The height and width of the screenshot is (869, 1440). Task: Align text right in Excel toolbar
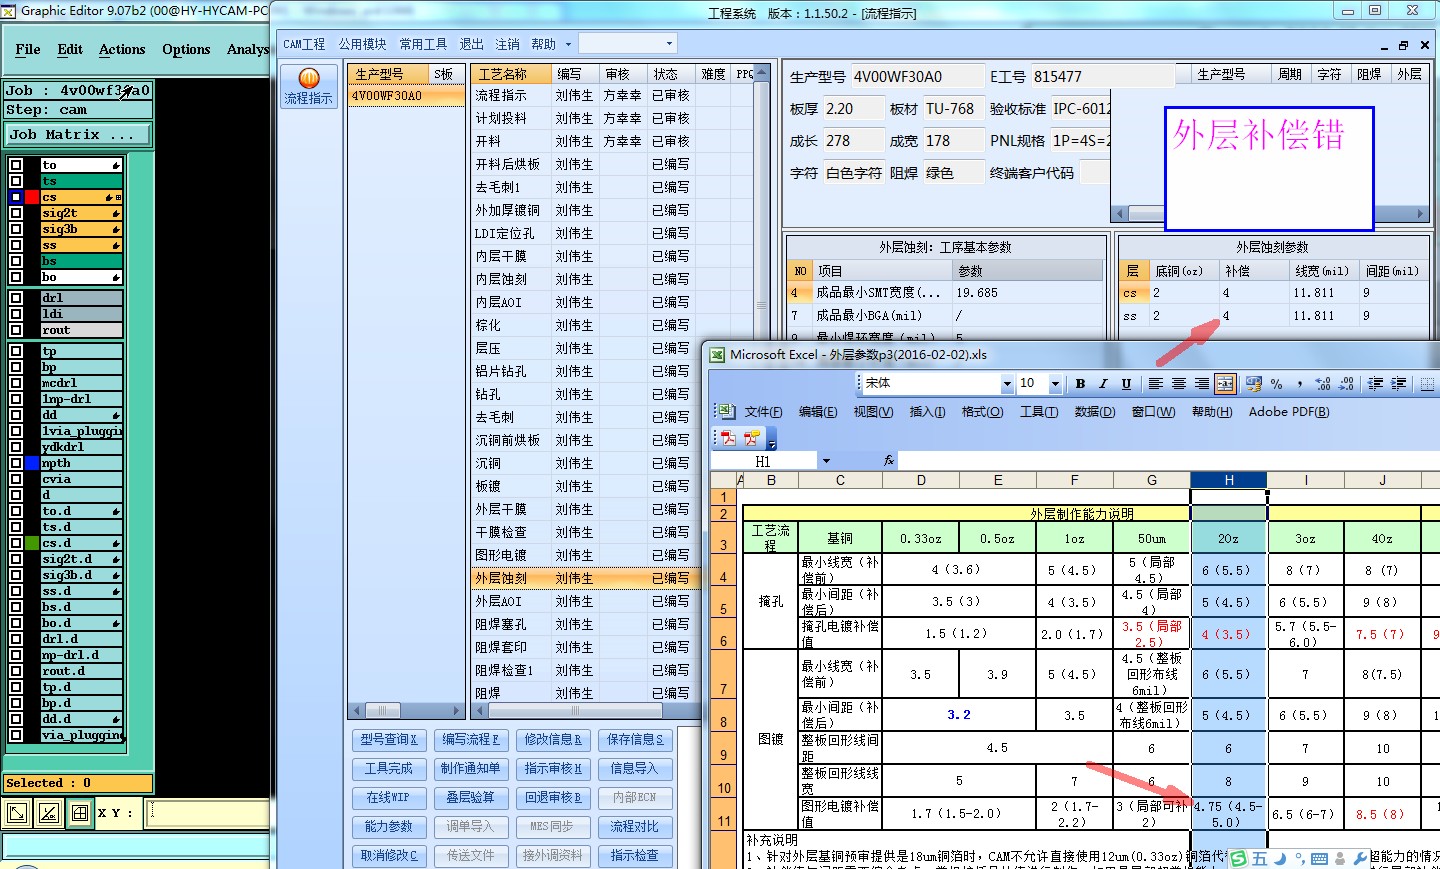coord(1202,384)
